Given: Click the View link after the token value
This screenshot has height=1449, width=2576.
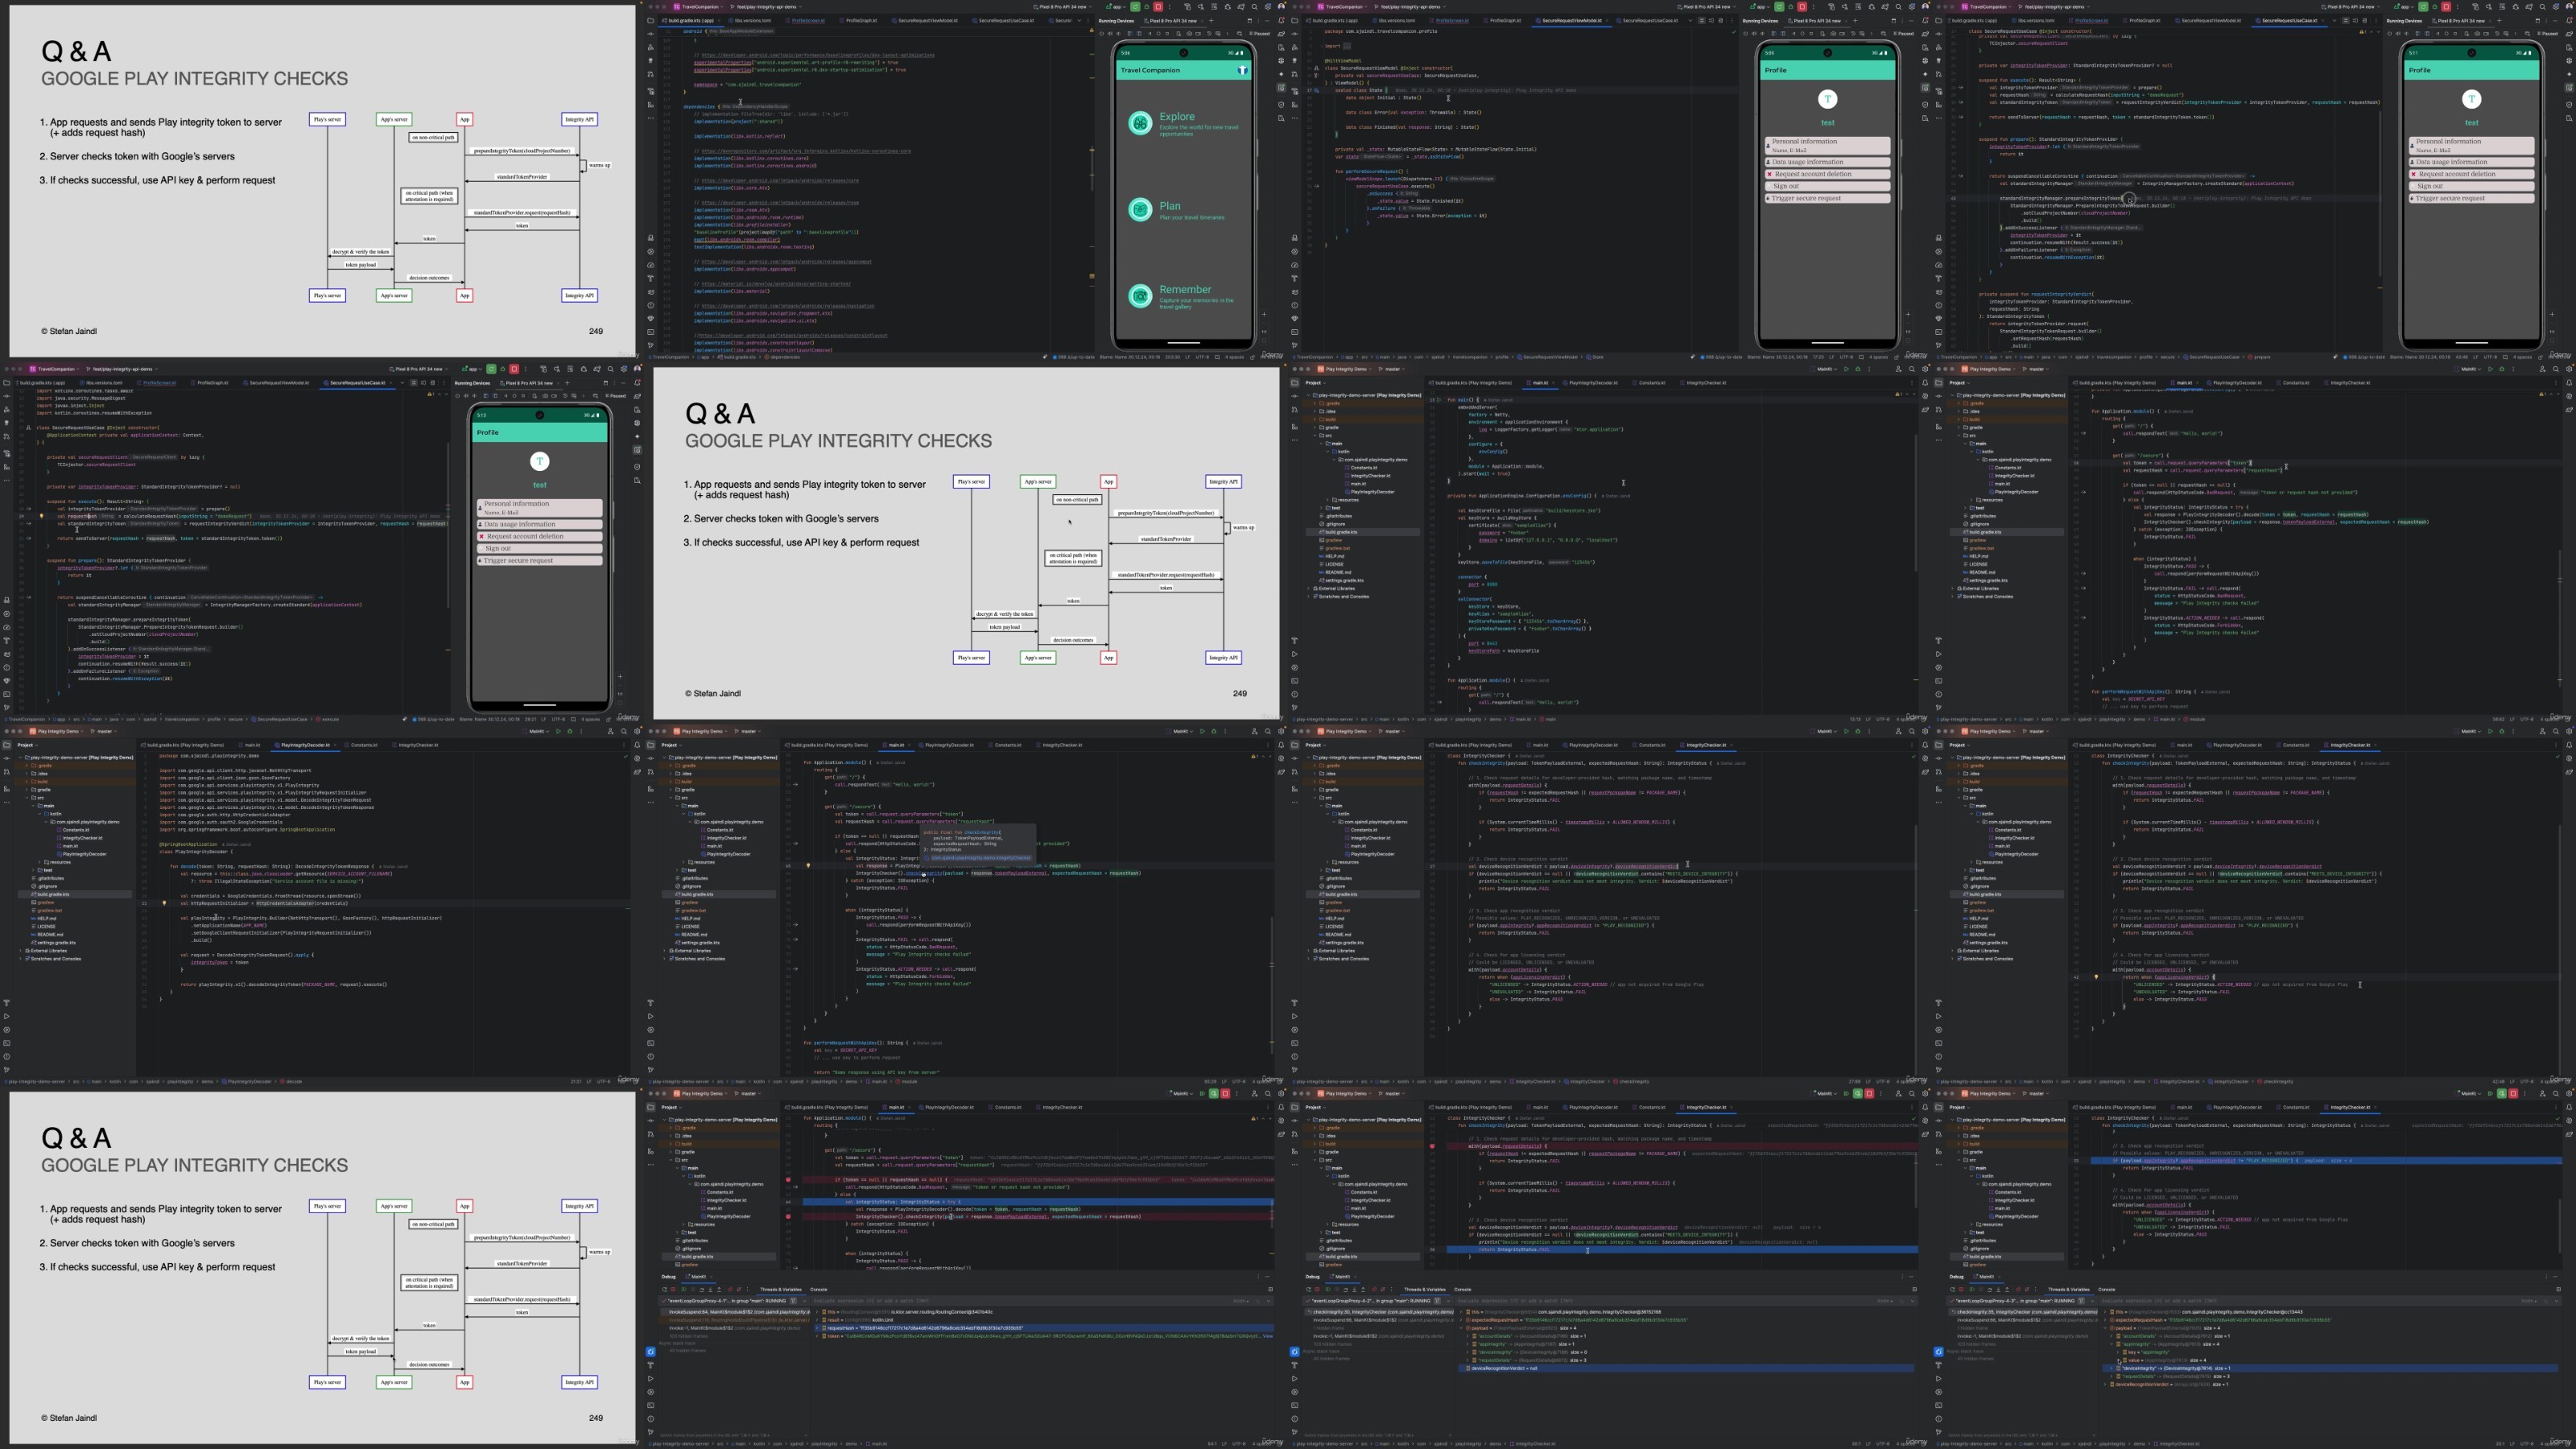Looking at the screenshot, I should [1268, 1336].
